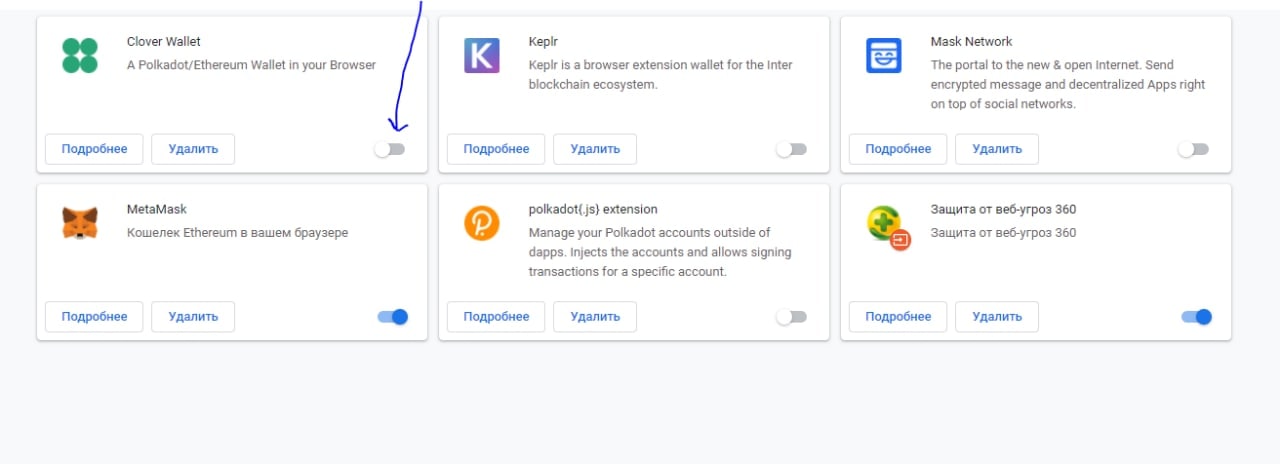Remove Mask Network via Удалить button

tap(997, 149)
